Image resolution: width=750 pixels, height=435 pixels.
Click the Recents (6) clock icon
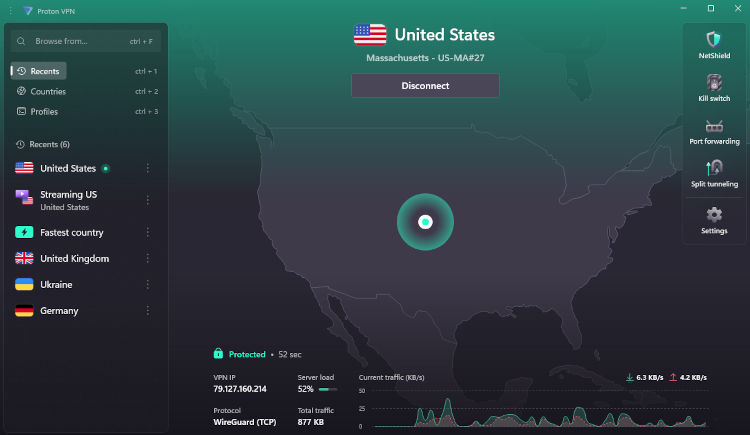tap(20, 144)
